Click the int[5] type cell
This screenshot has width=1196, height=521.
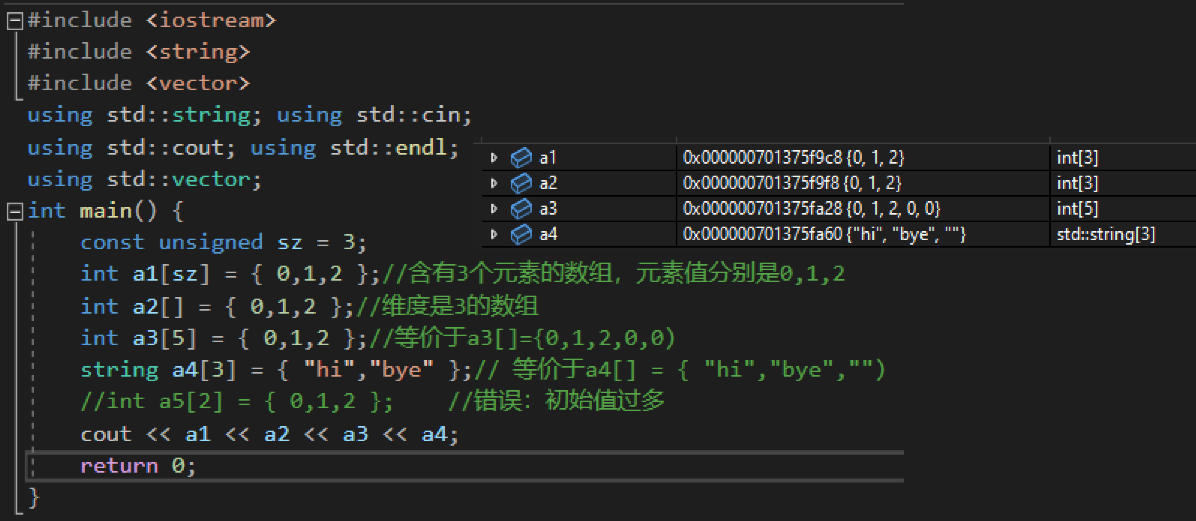point(1078,209)
